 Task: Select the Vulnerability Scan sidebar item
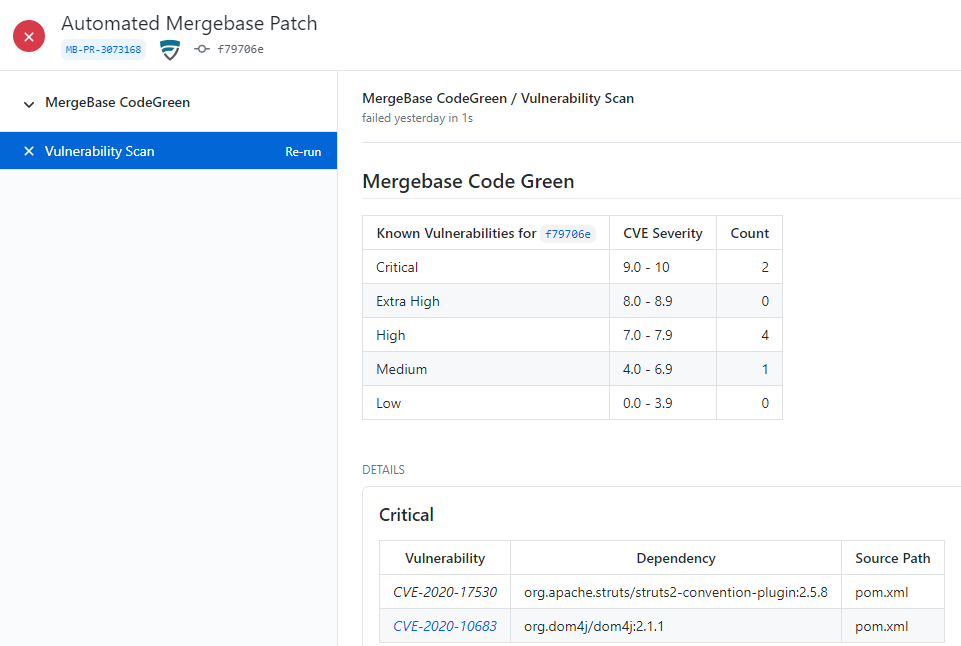169,151
